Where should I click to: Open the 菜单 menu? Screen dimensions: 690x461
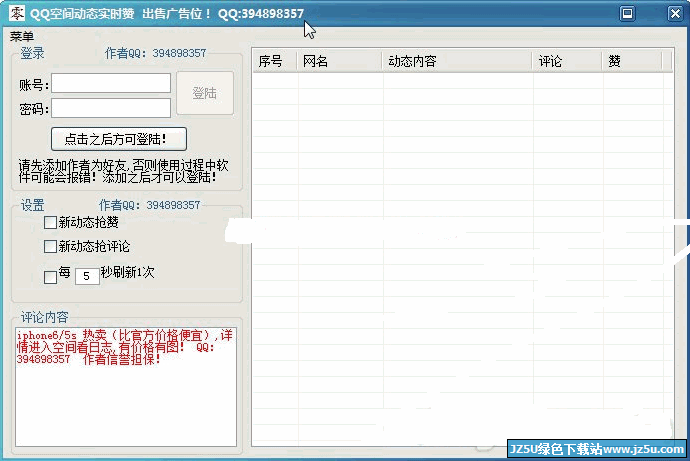(22, 36)
